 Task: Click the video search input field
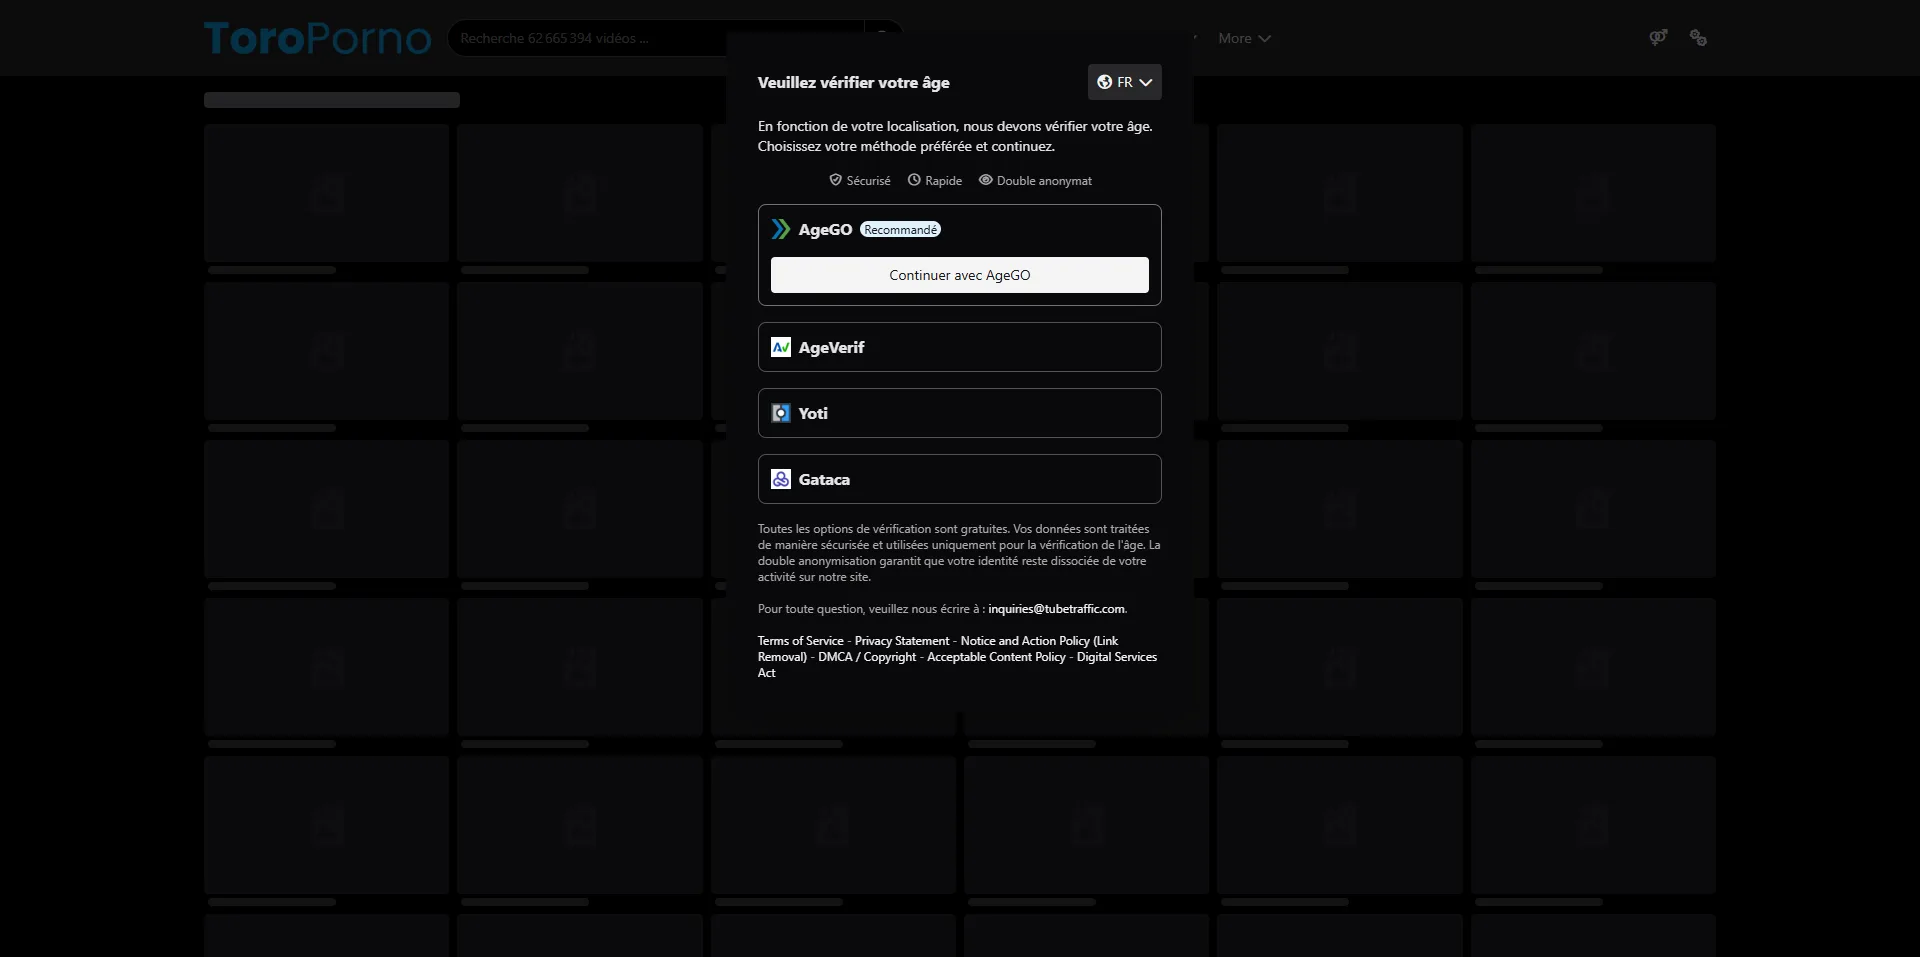[600, 38]
